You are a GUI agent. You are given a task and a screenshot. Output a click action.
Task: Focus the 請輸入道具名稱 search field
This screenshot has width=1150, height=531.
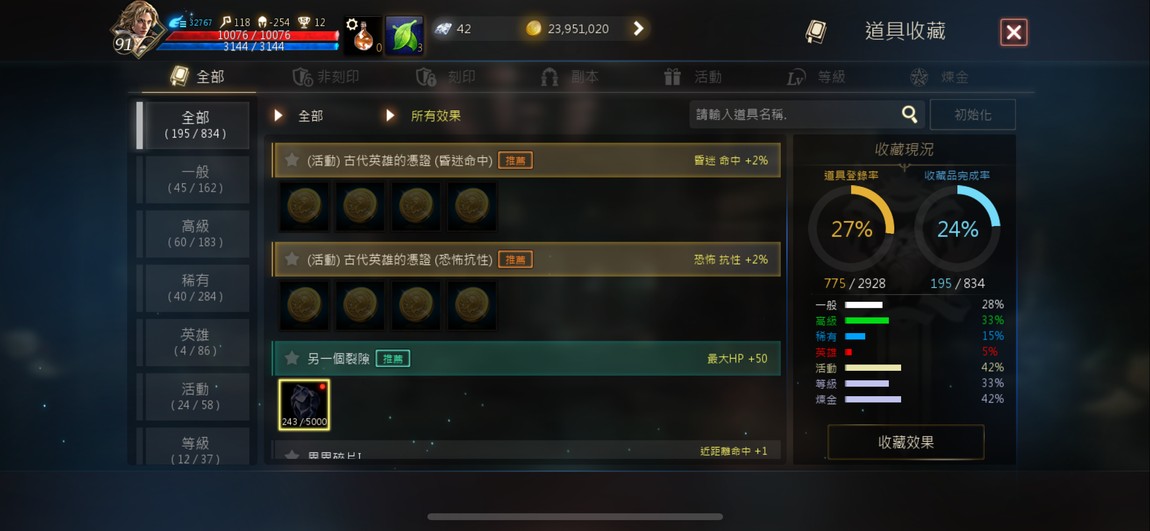tap(794, 114)
